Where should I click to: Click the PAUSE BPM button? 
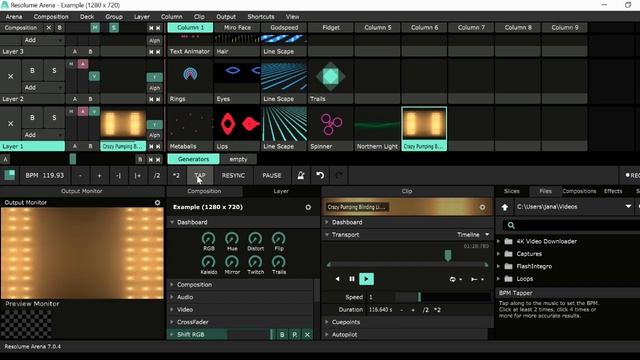(271, 176)
